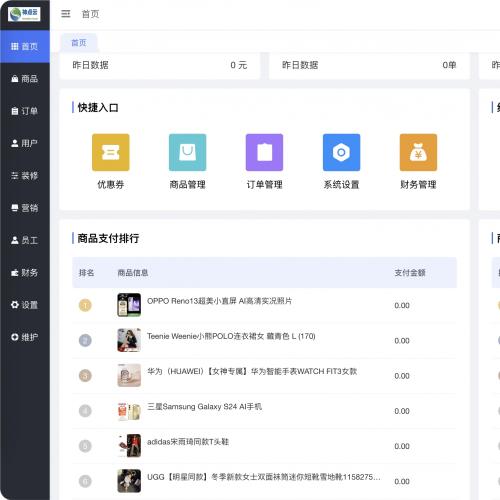Open the 营销 sidebar section
Image resolution: width=500 pixels, height=500 pixels.
pyautogui.click(x=25, y=208)
